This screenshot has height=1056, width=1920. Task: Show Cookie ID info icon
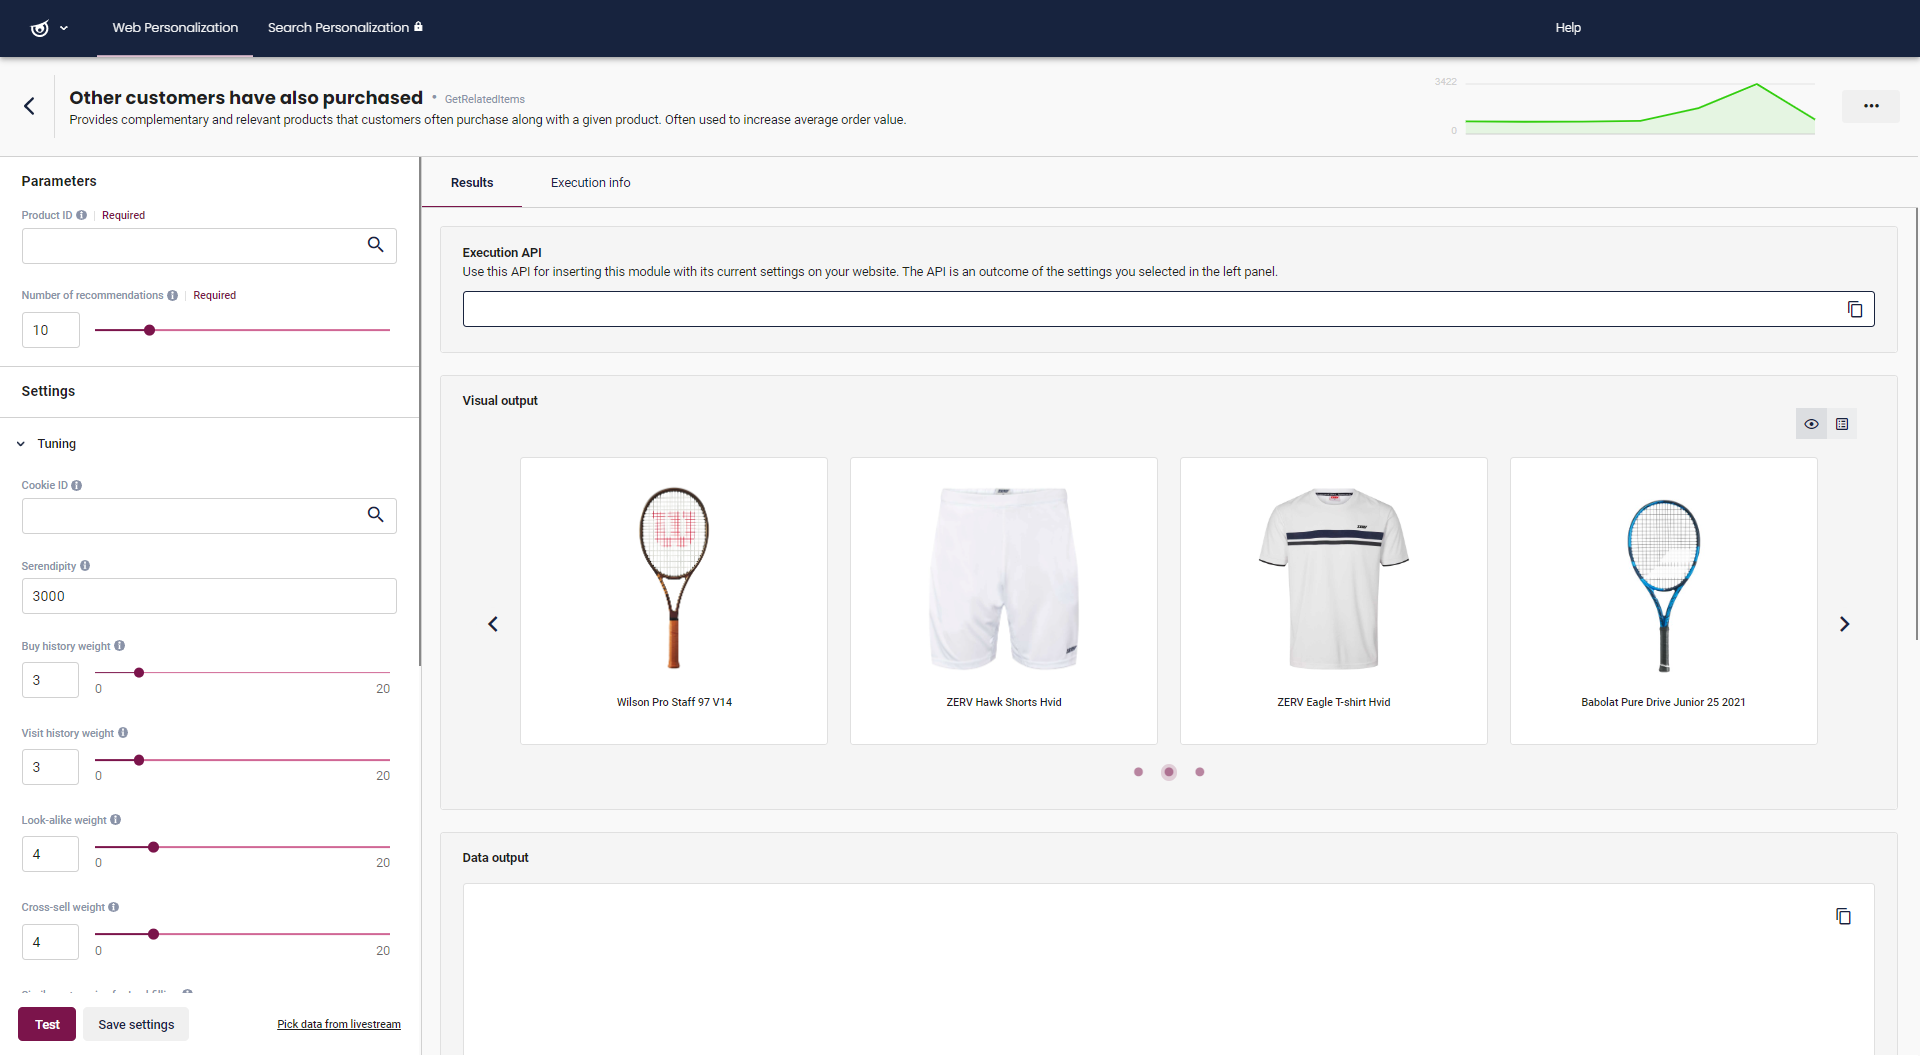[x=77, y=486]
